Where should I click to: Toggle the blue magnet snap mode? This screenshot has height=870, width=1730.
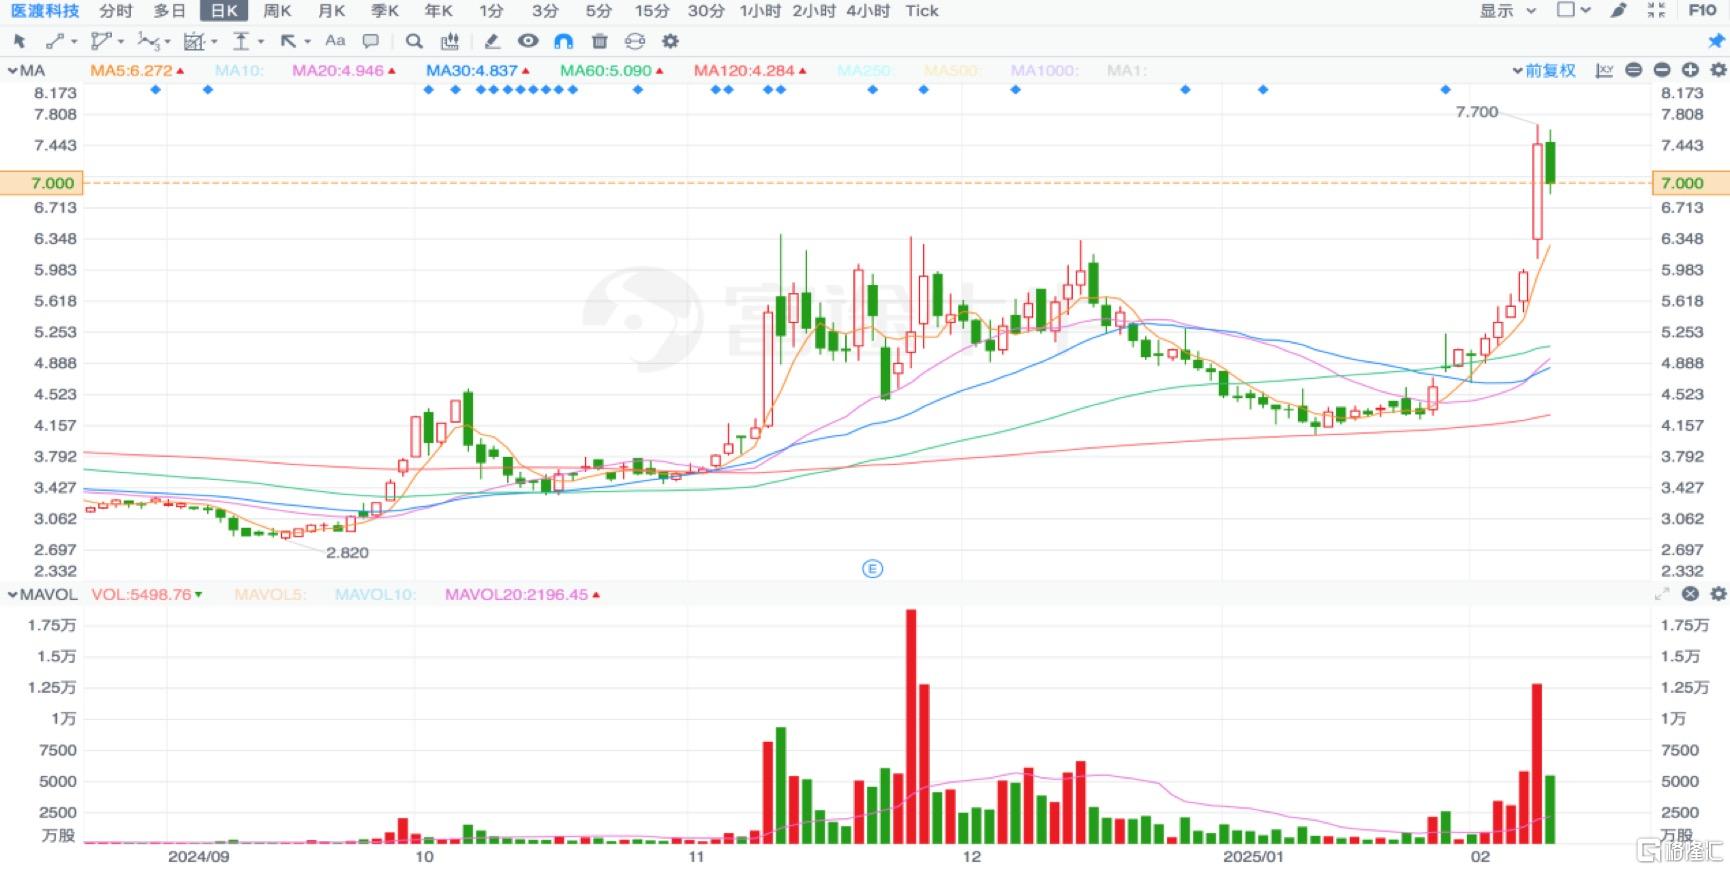(x=564, y=41)
